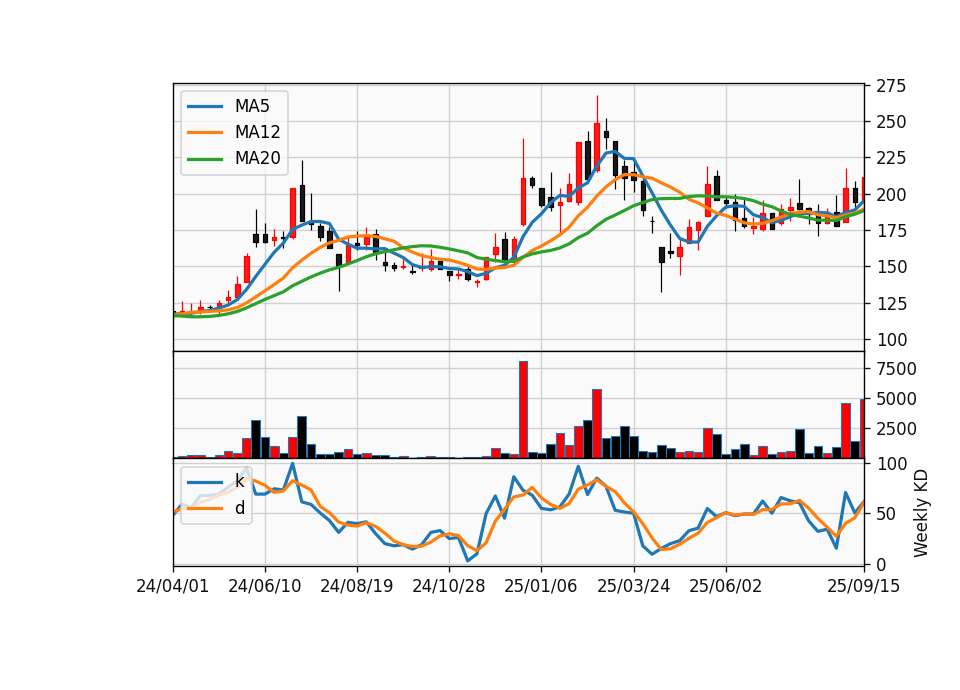Image resolution: width=960 pixels, height=690 pixels.
Task: Click the k legend label in KD panel
Action: pyautogui.click(x=239, y=481)
